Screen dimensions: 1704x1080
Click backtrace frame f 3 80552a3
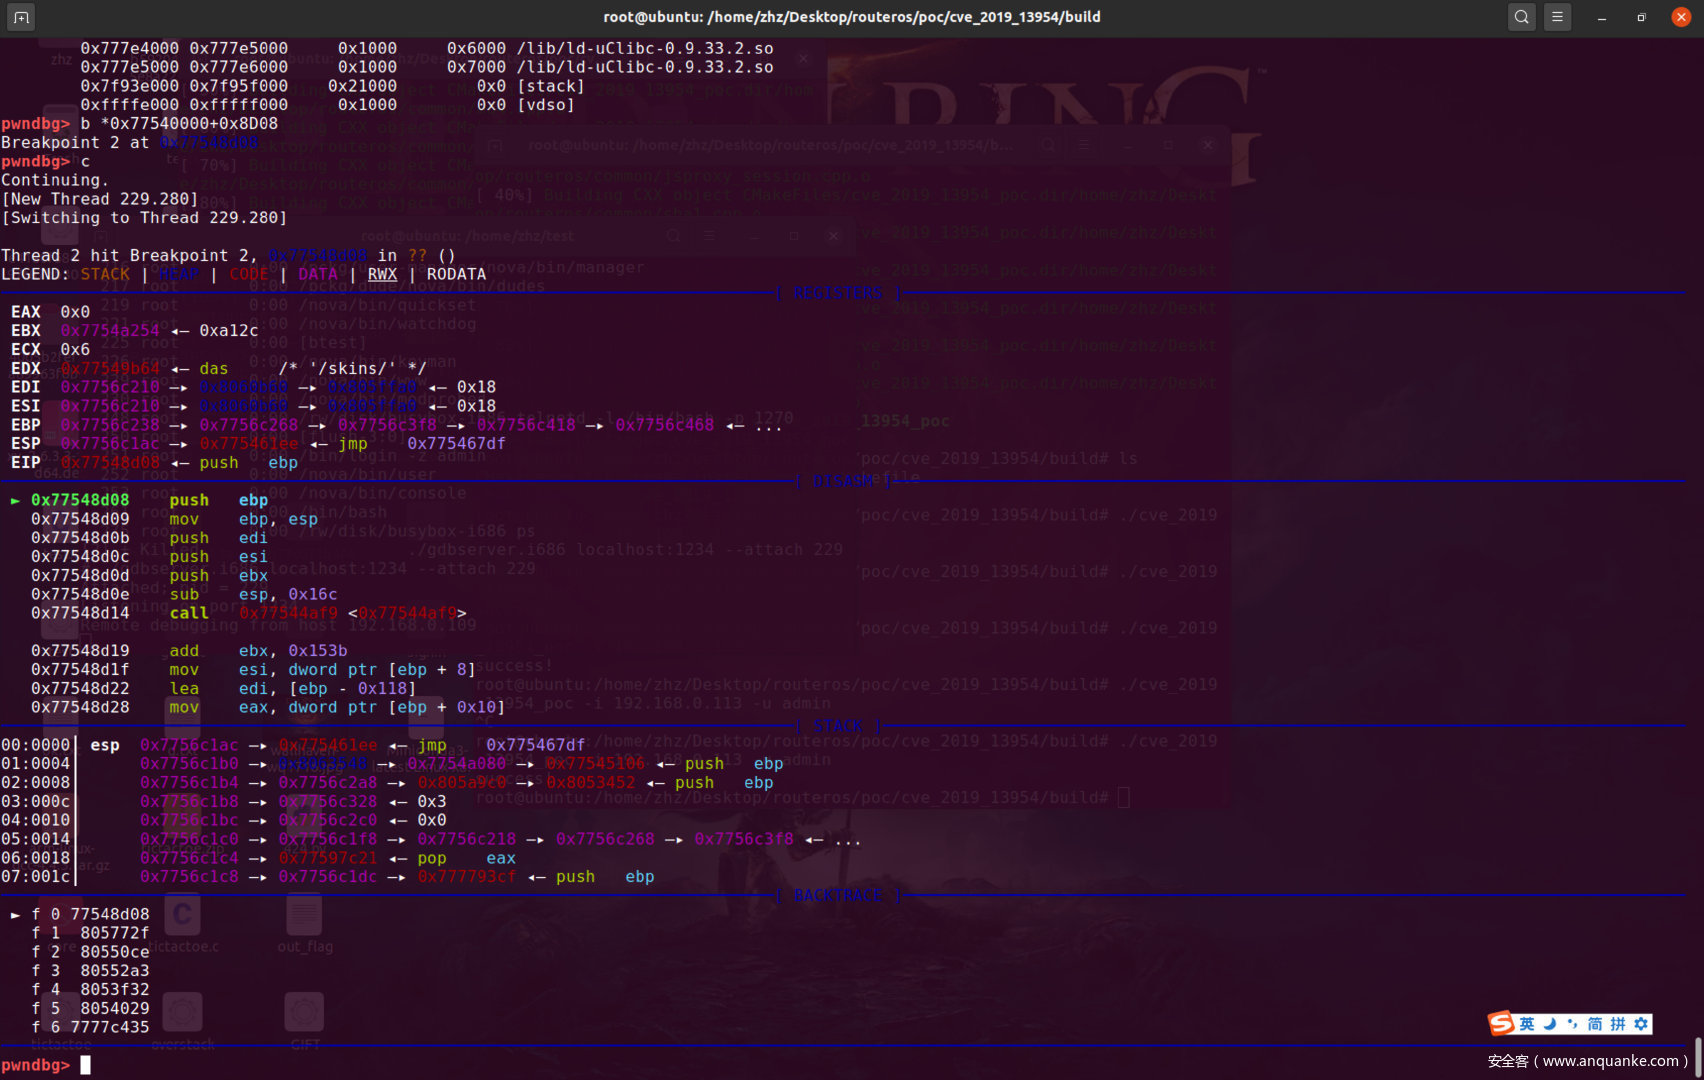click(x=90, y=971)
